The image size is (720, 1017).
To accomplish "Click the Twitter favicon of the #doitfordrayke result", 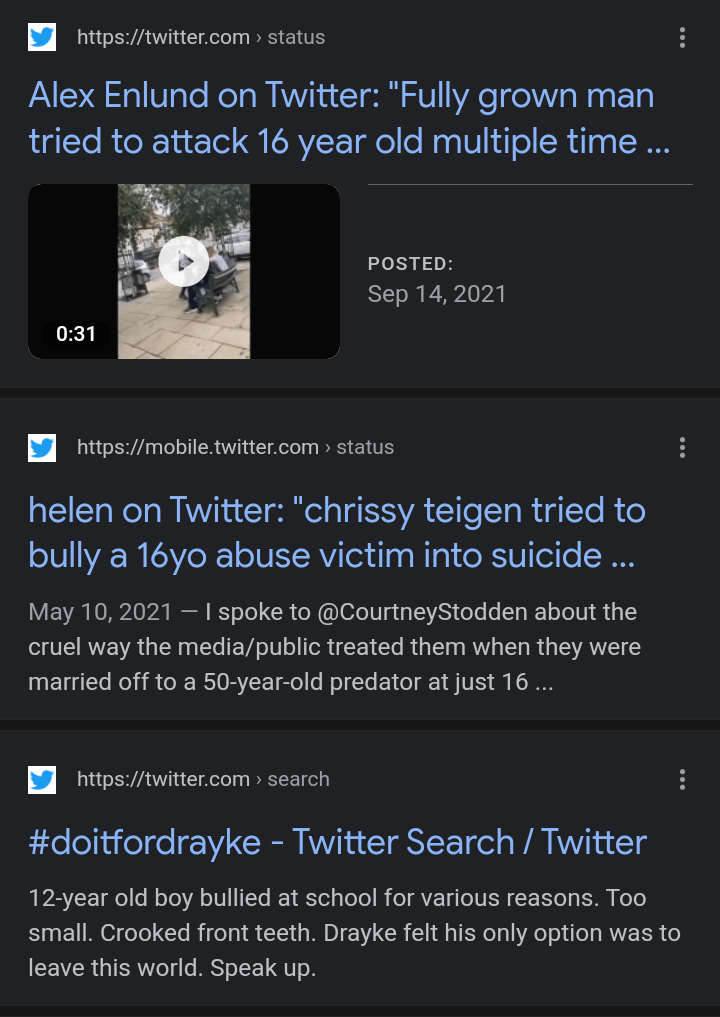I will tap(42, 779).
